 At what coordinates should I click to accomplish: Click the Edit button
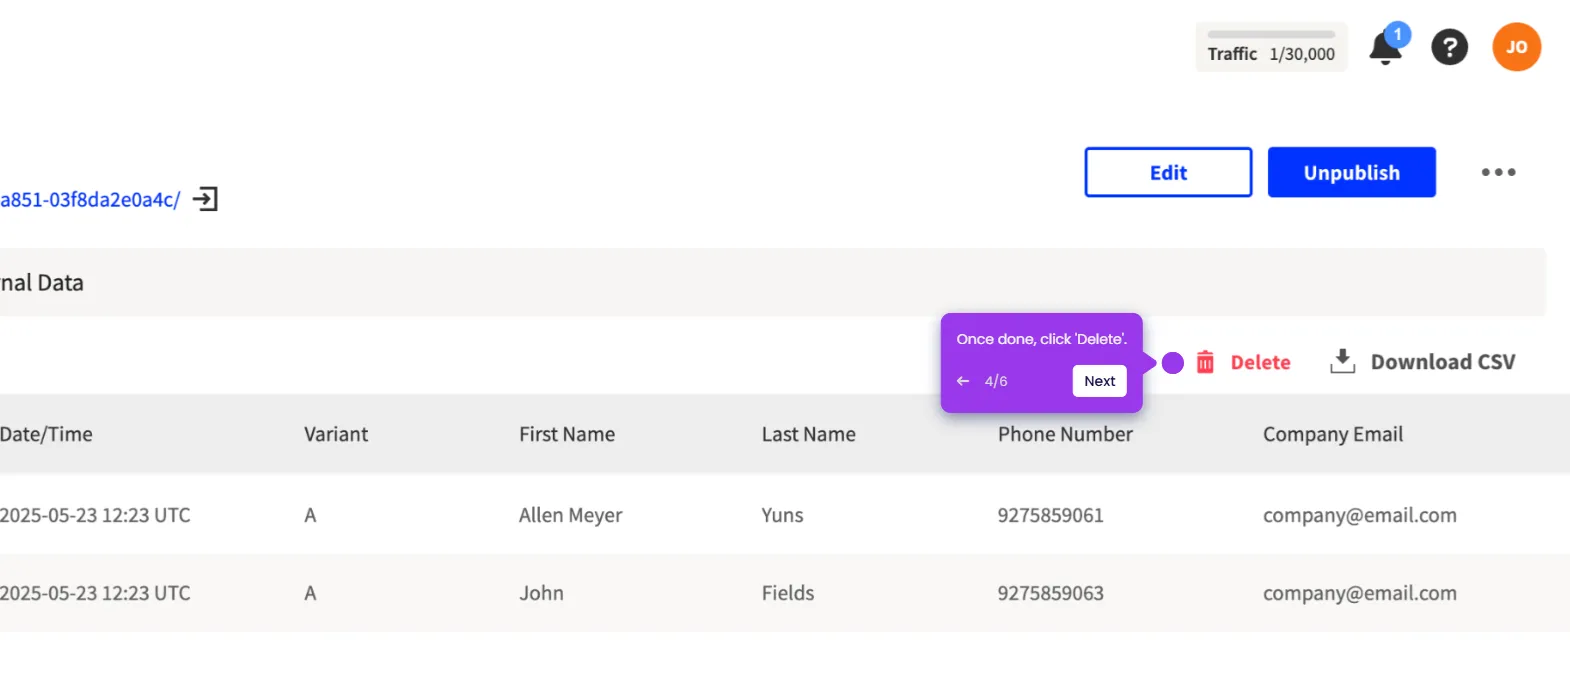1168,172
